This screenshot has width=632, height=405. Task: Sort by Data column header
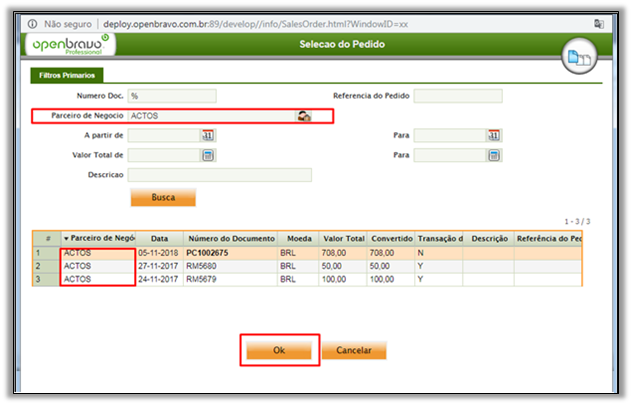click(159, 239)
